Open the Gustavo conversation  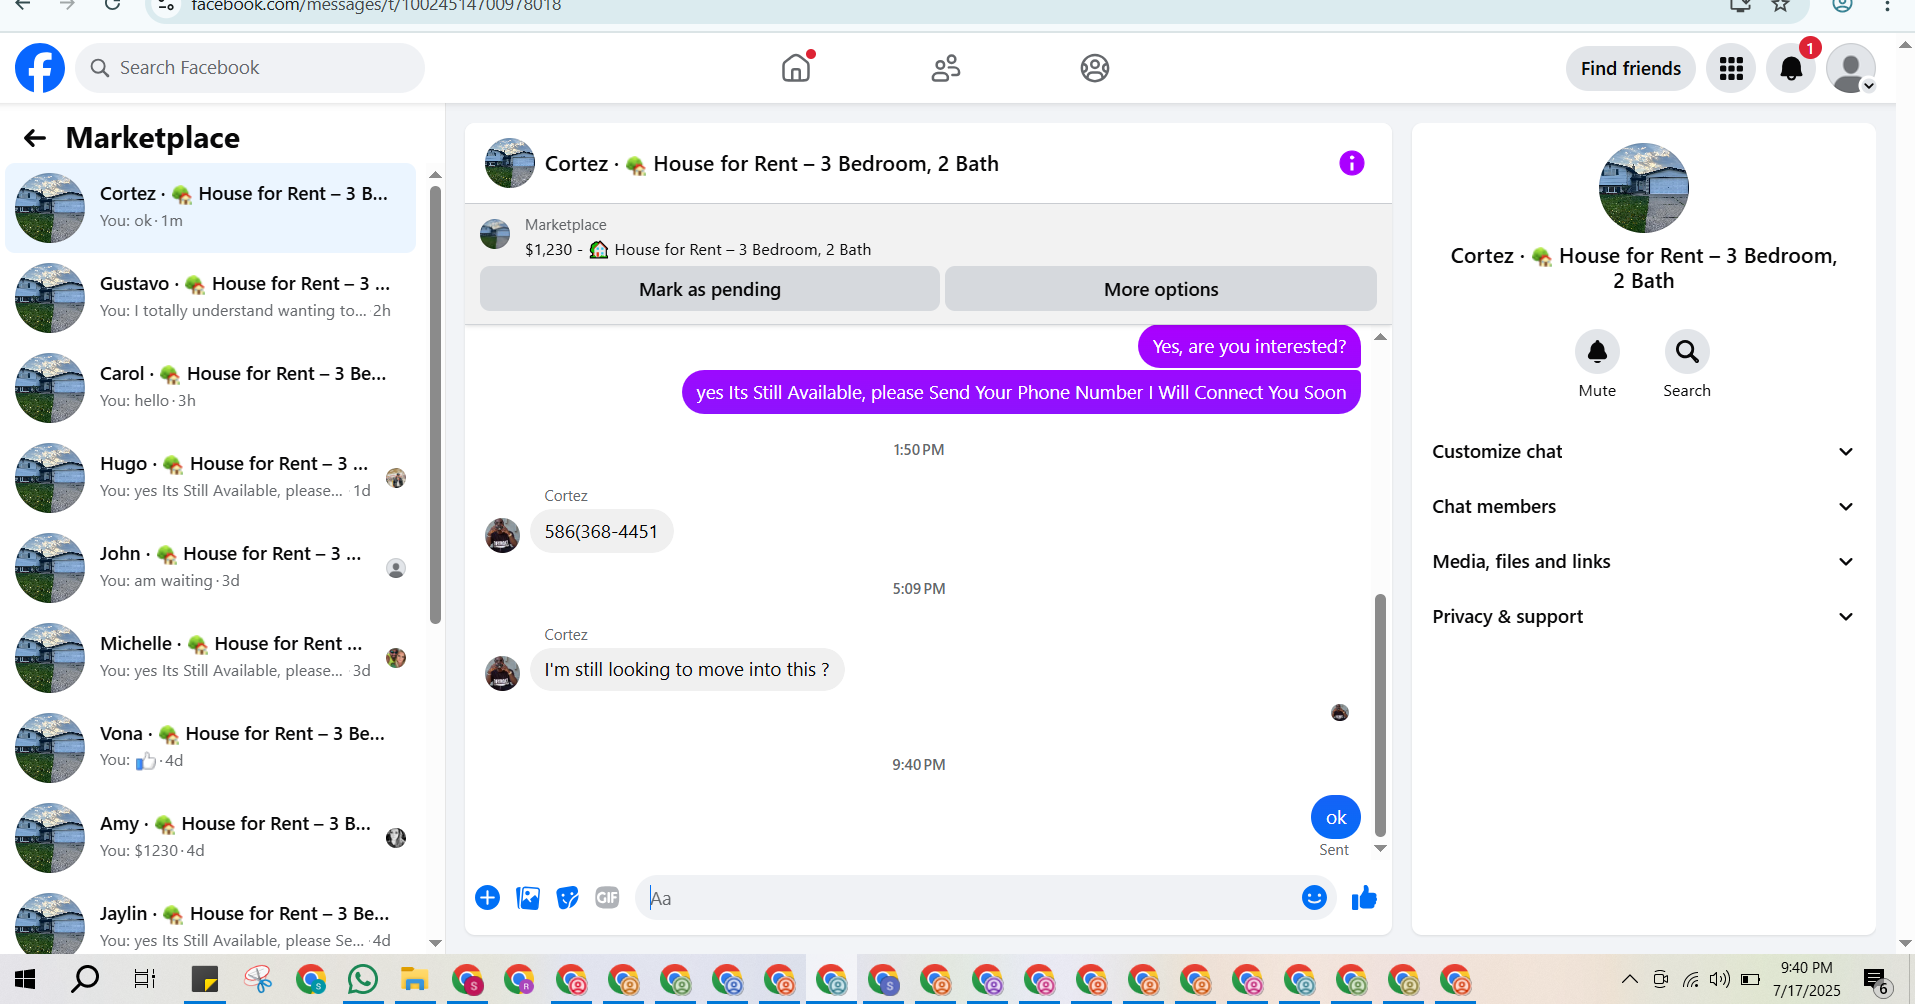pyautogui.click(x=211, y=298)
